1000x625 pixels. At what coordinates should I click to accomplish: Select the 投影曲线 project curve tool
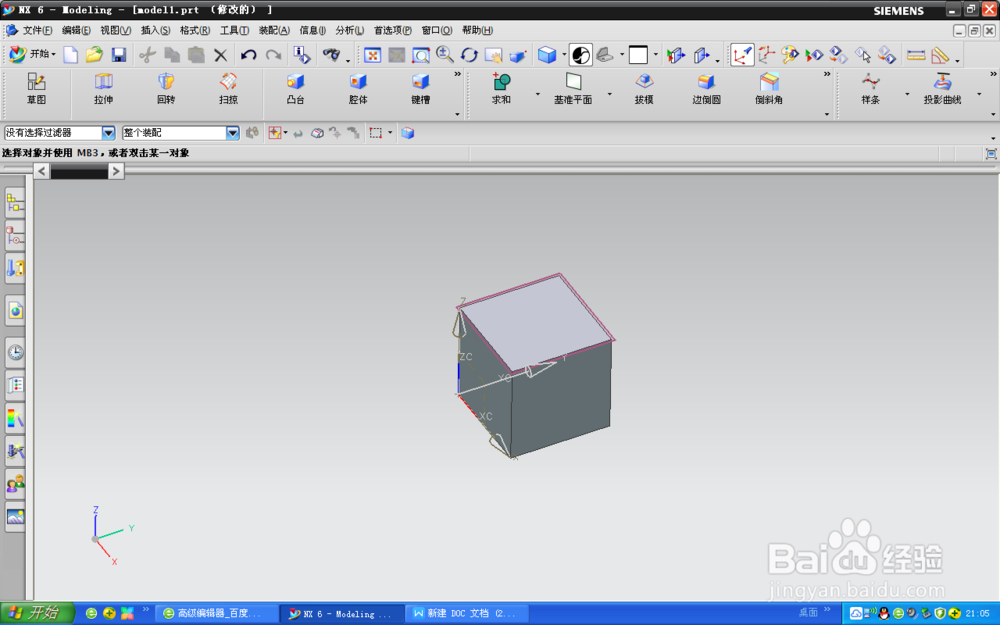coord(942,89)
